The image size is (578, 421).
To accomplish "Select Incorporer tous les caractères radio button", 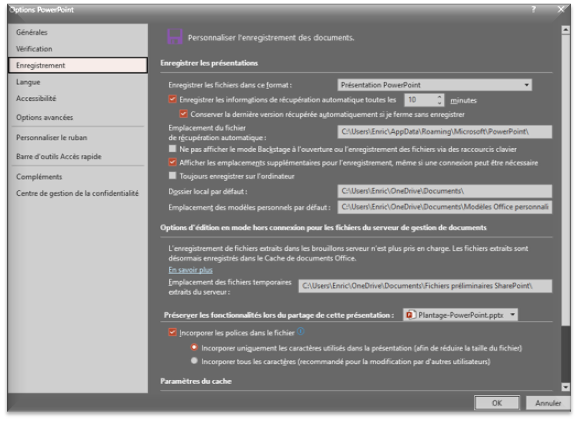I will pyautogui.click(x=194, y=361).
